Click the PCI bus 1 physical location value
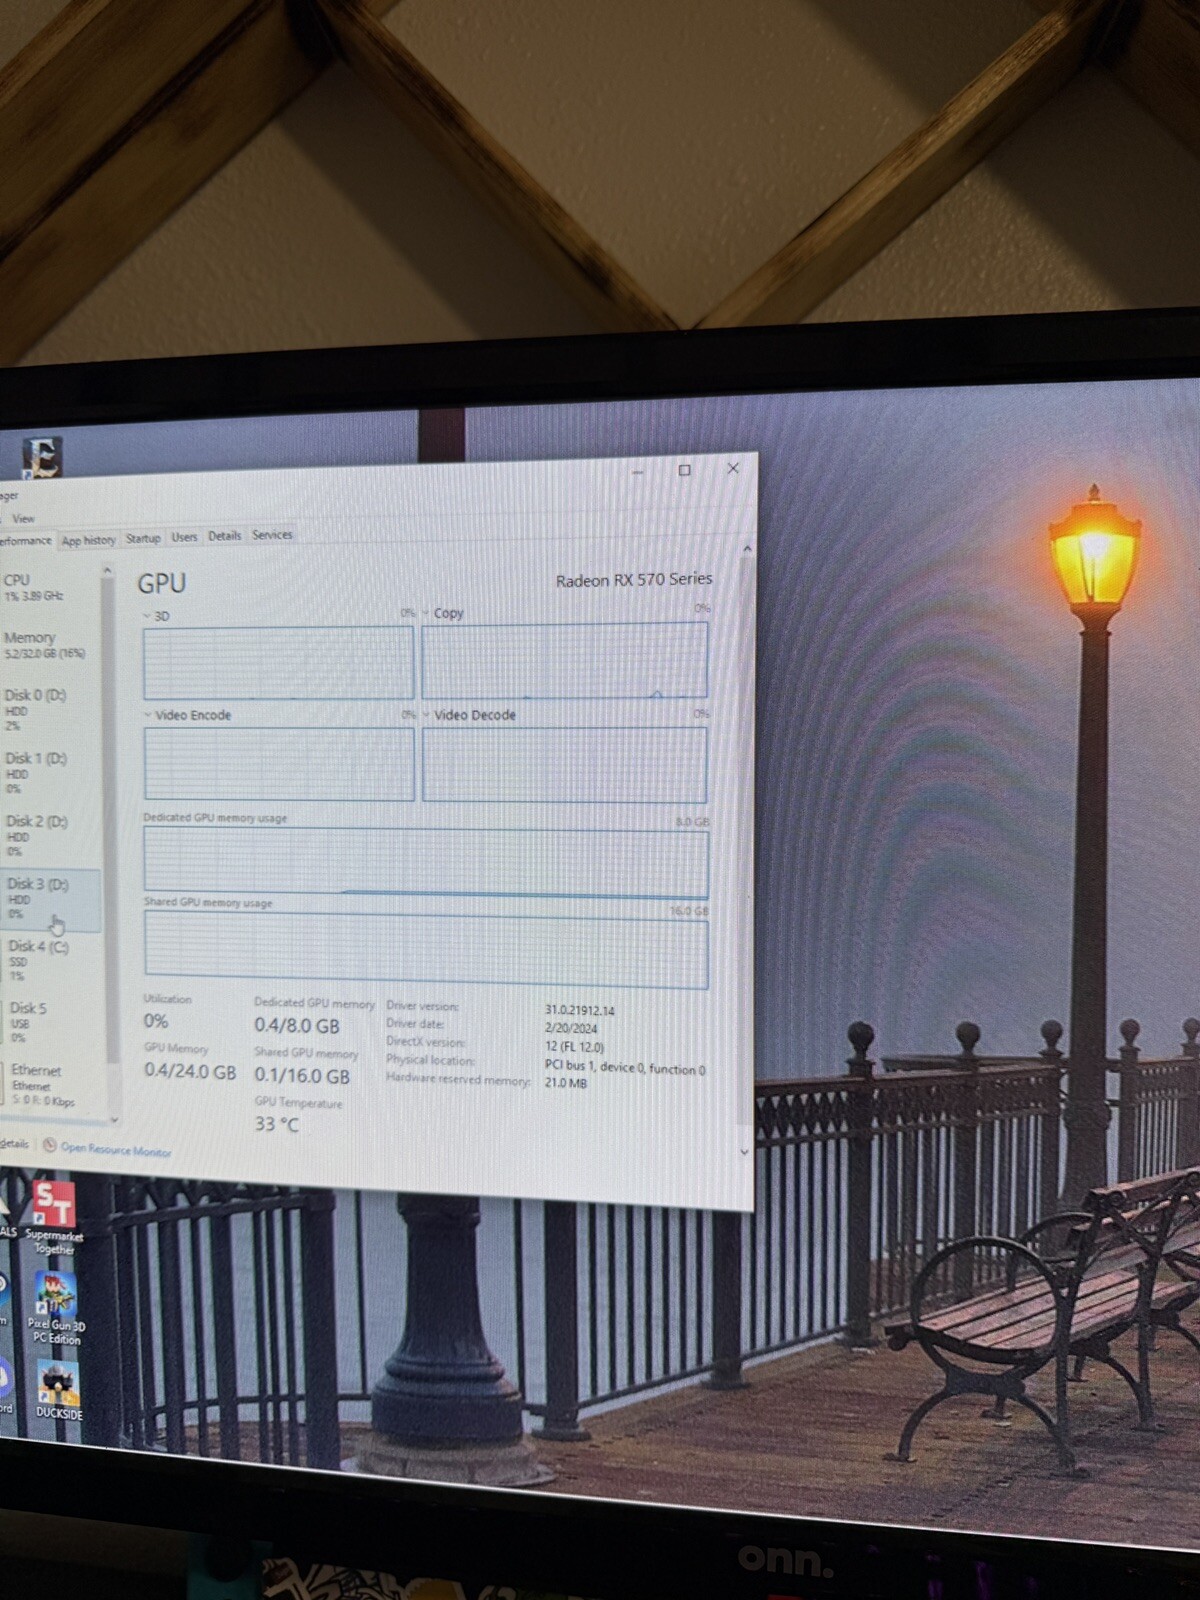 pyautogui.click(x=625, y=1068)
